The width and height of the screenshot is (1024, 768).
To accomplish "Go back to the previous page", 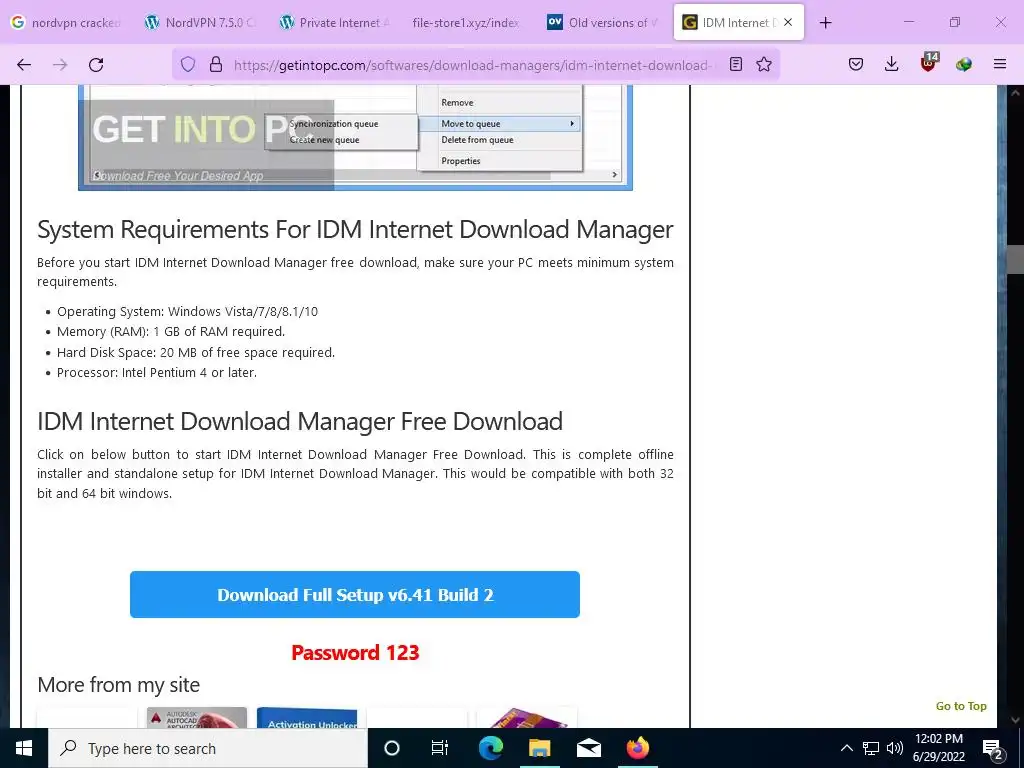I will (x=24, y=64).
